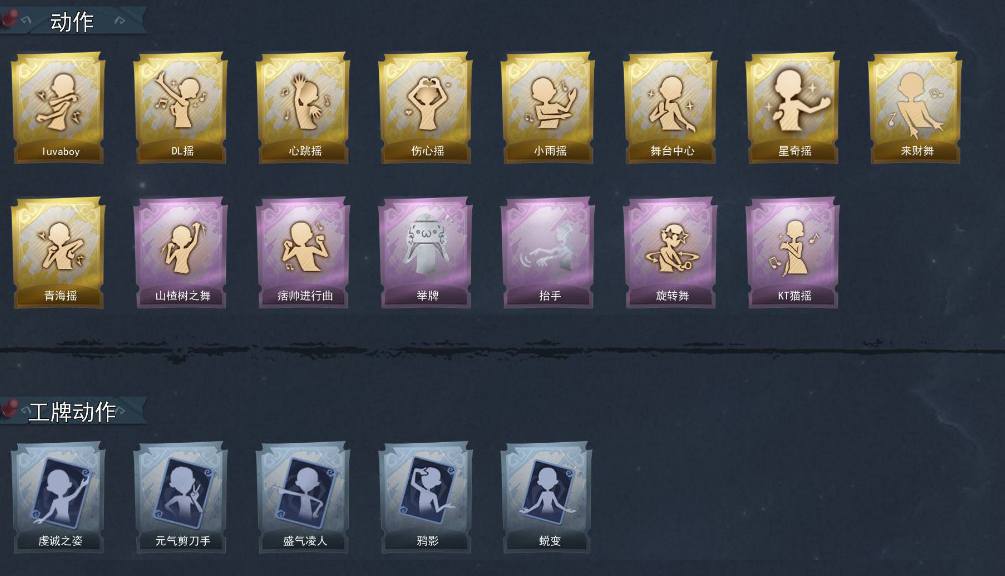Choose the 痞帅进行曲 purple action

[303, 252]
